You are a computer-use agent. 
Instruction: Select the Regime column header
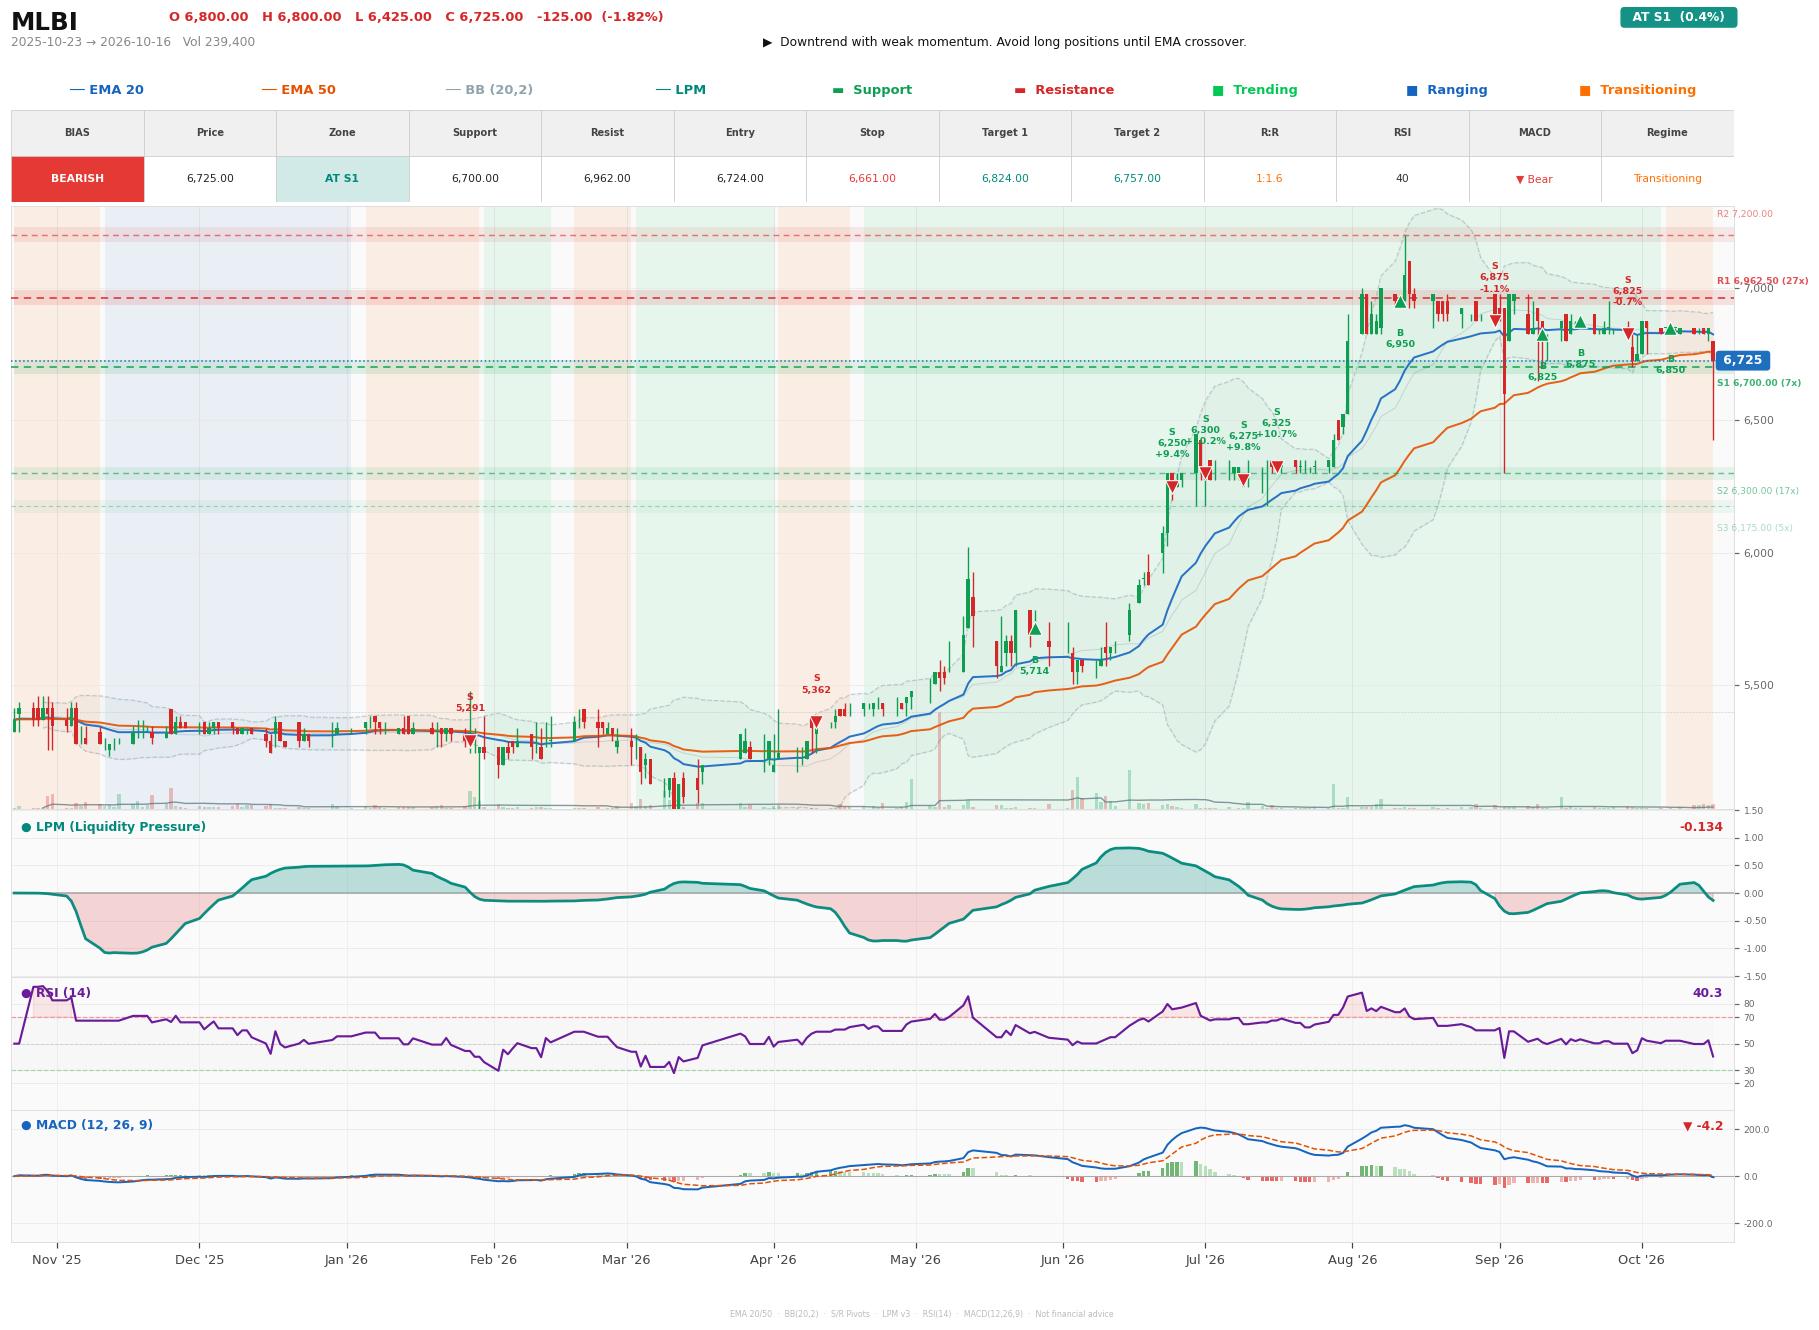coord(1667,133)
